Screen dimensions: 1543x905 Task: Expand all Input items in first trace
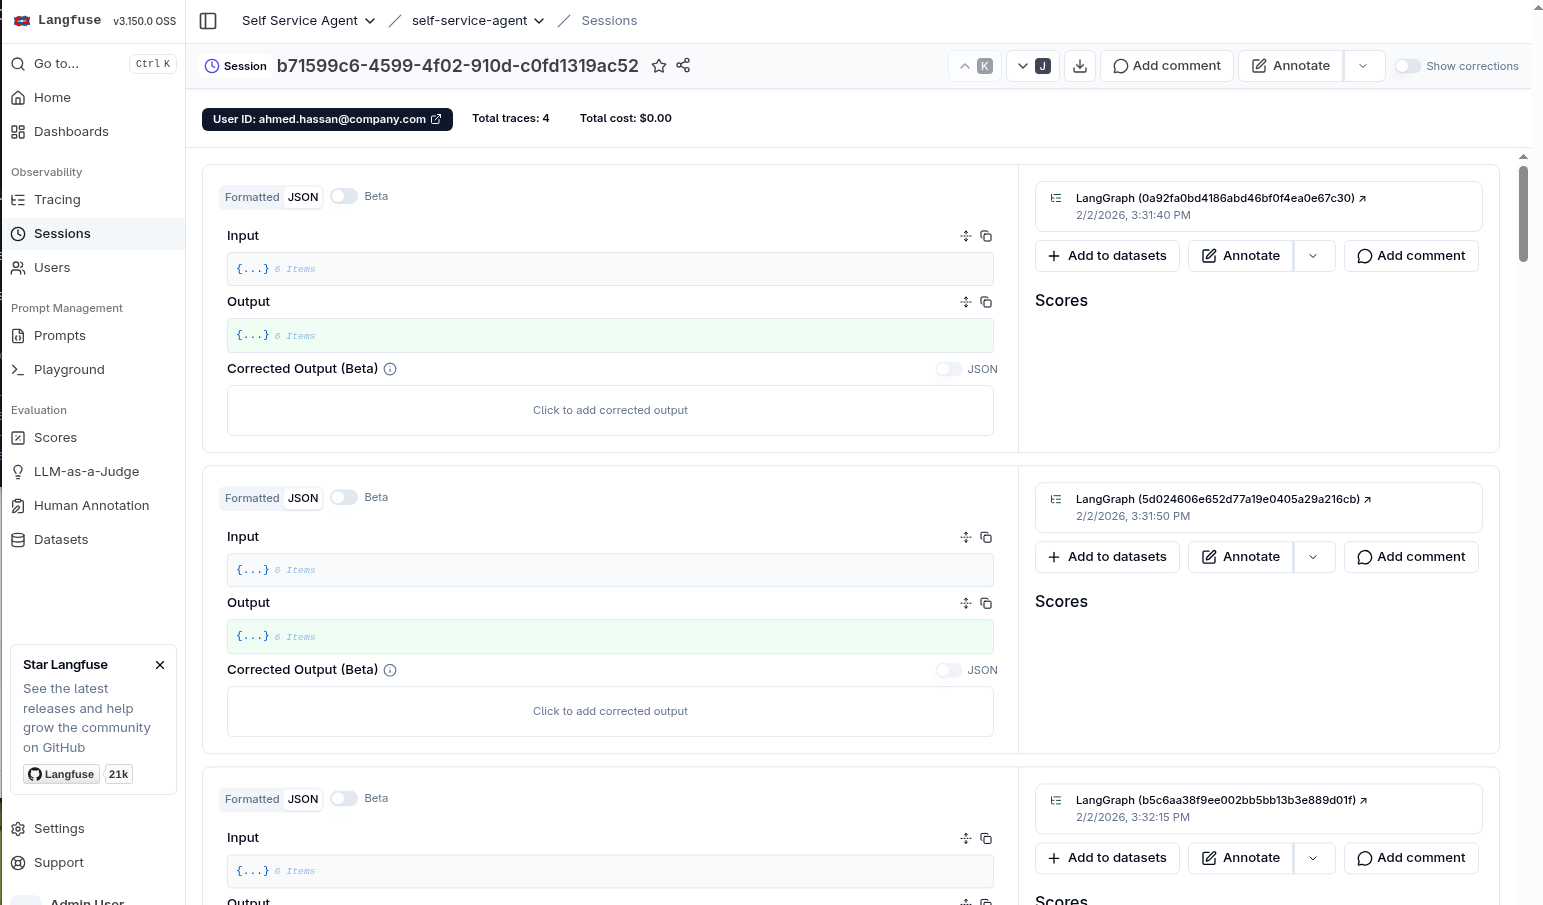point(966,236)
